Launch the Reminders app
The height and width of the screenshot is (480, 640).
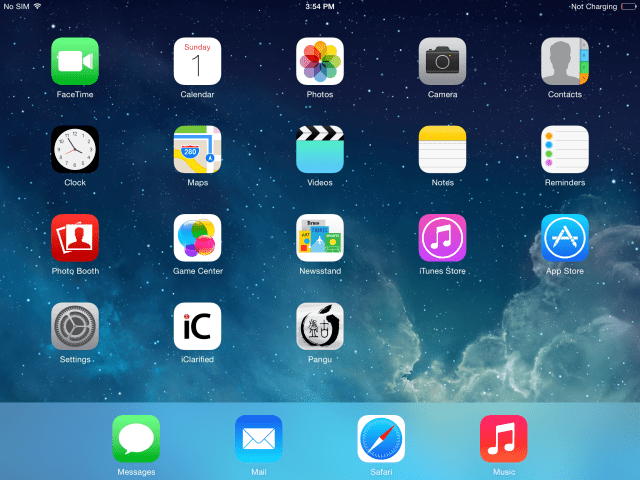pyautogui.click(x=565, y=149)
